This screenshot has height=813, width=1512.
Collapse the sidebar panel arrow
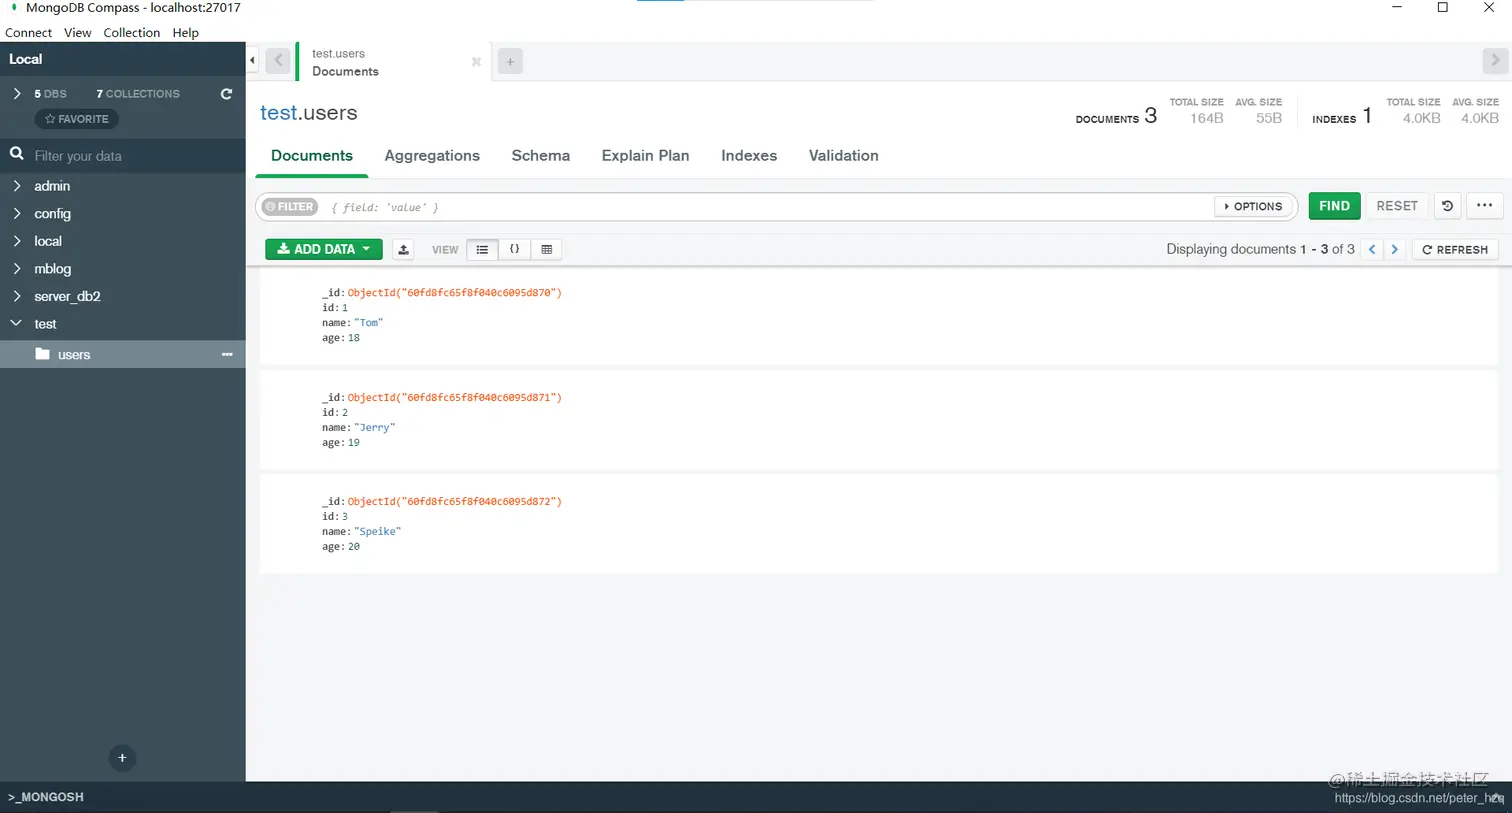[x=252, y=60]
